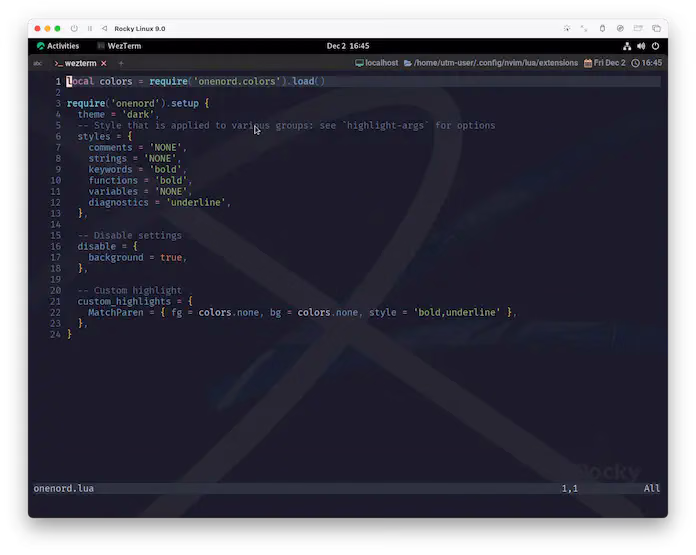Click the folder icon before the path

click(x=407, y=63)
